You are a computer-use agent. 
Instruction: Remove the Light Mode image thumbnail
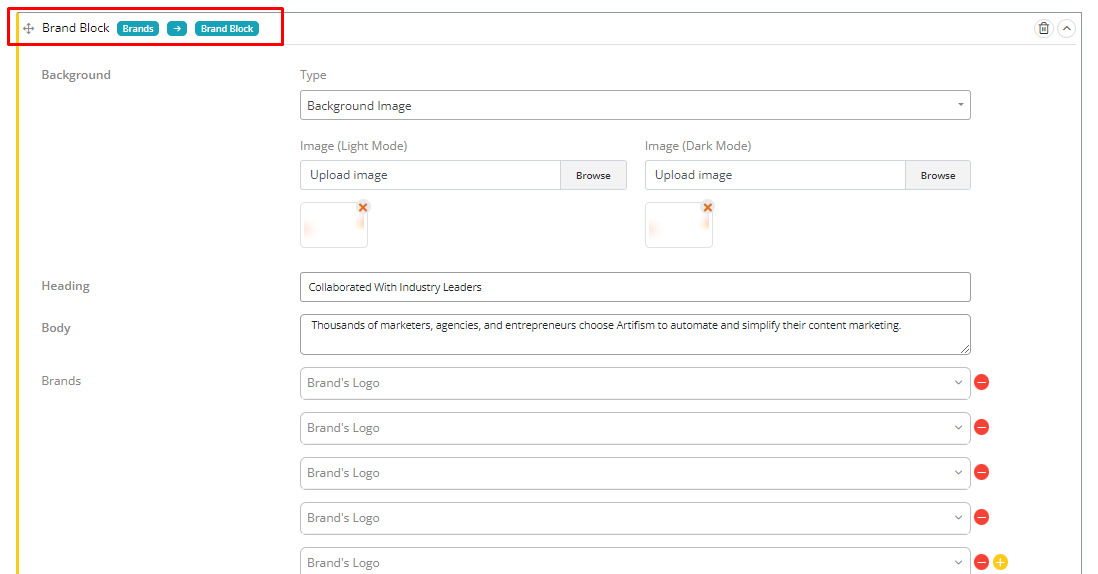point(363,207)
